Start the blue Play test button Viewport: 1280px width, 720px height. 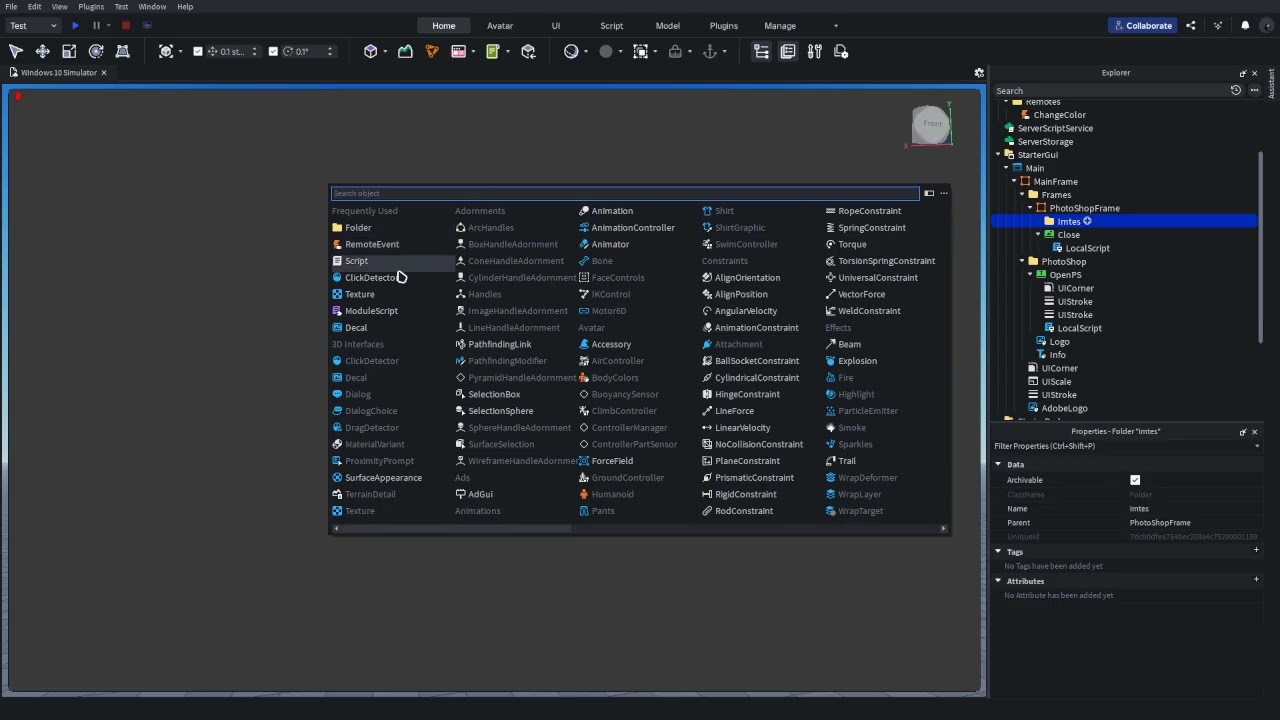pos(75,25)
